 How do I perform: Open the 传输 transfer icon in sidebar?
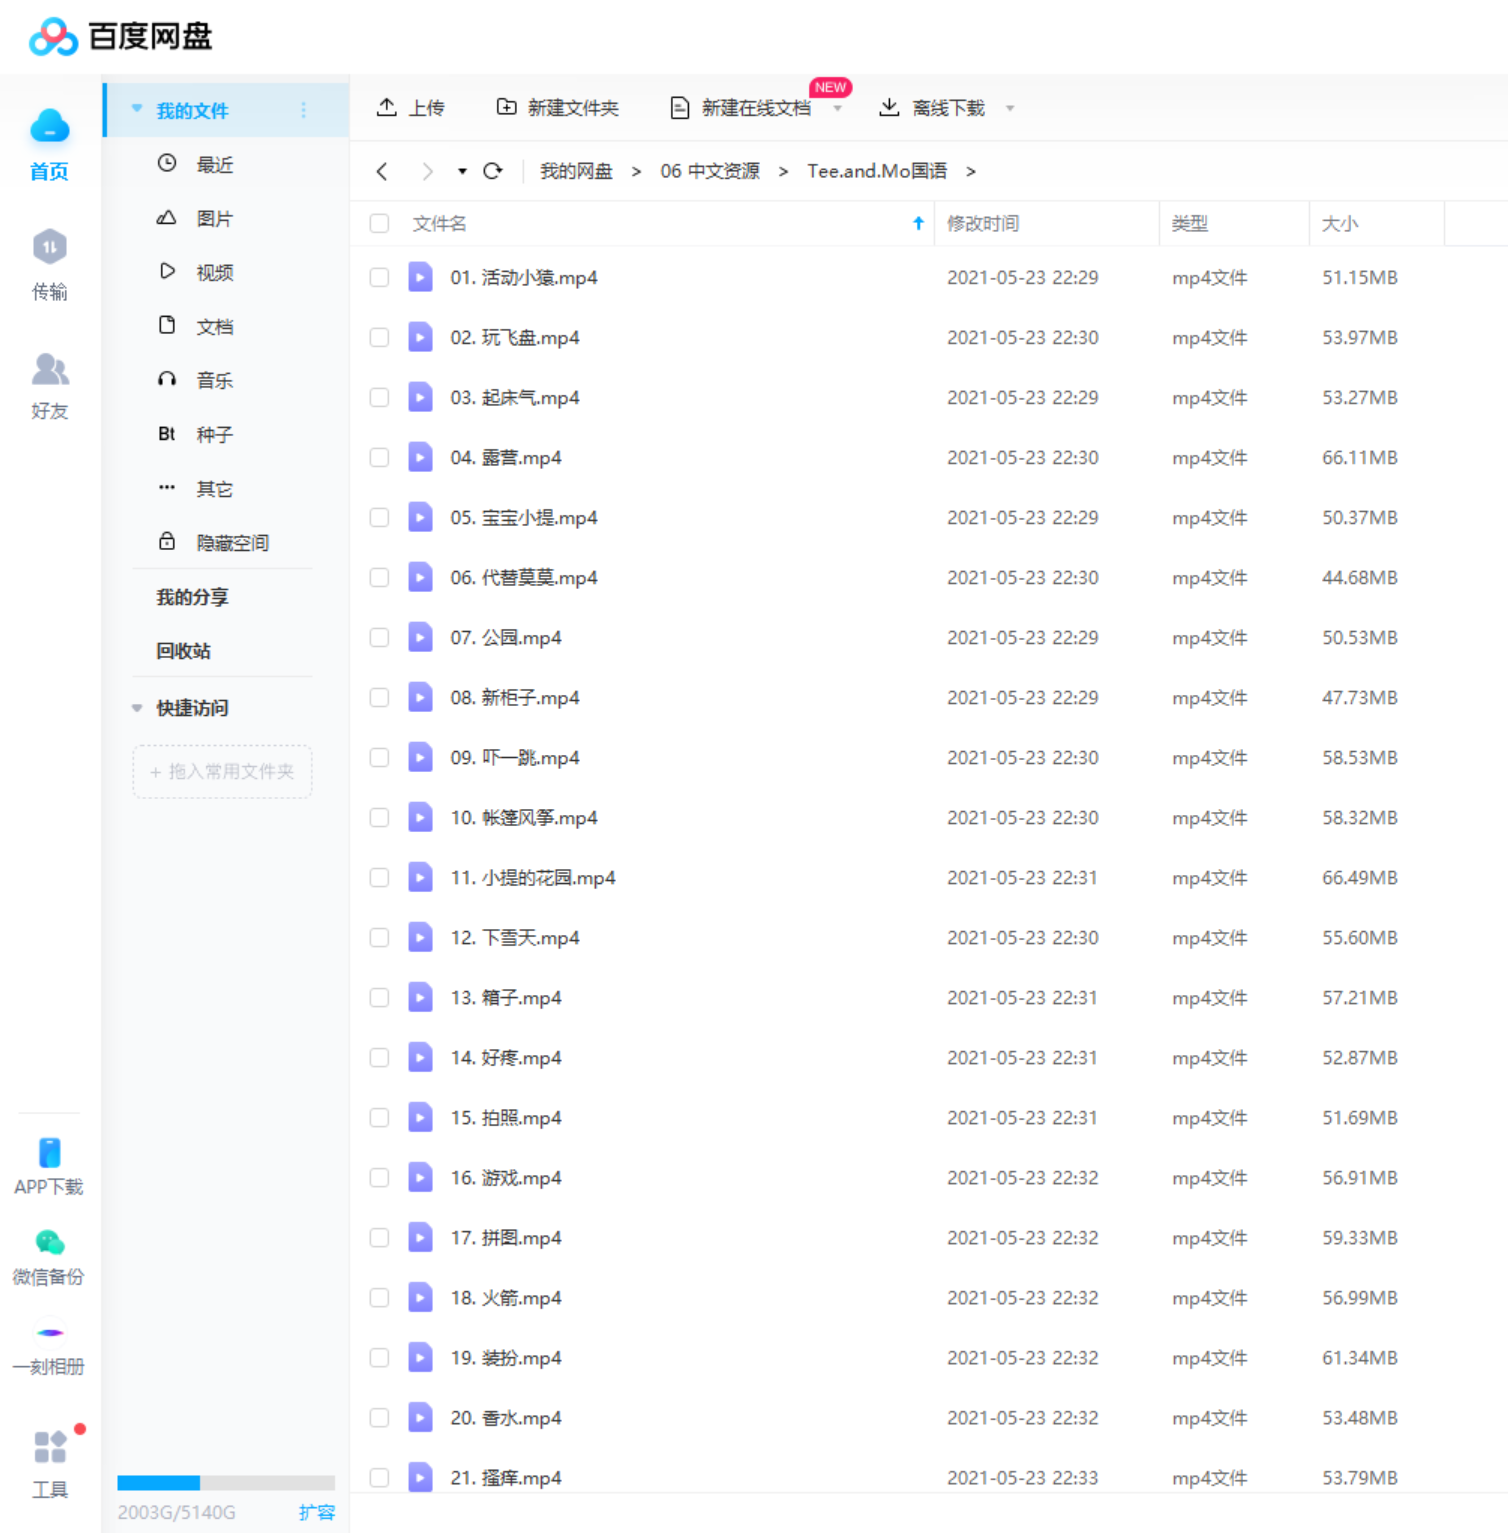(49, 248)
